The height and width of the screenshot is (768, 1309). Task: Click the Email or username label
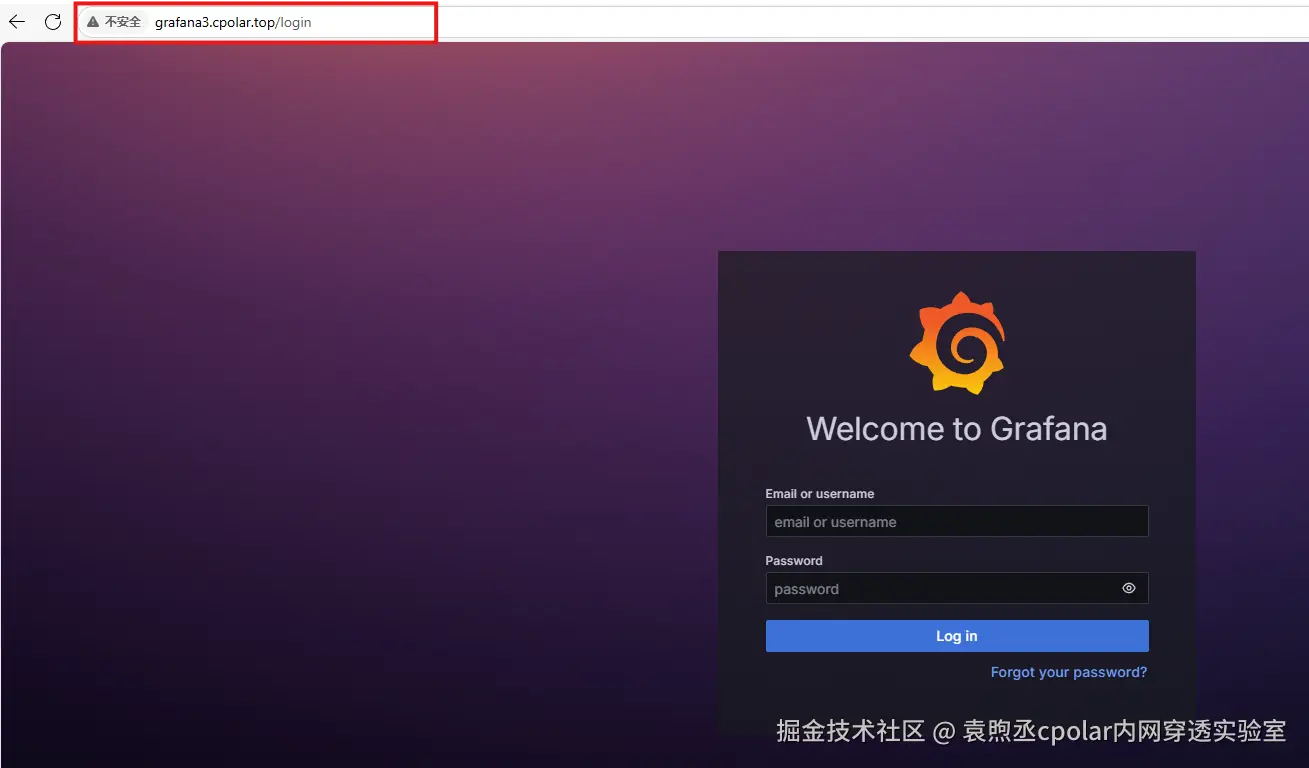point(820,494)
